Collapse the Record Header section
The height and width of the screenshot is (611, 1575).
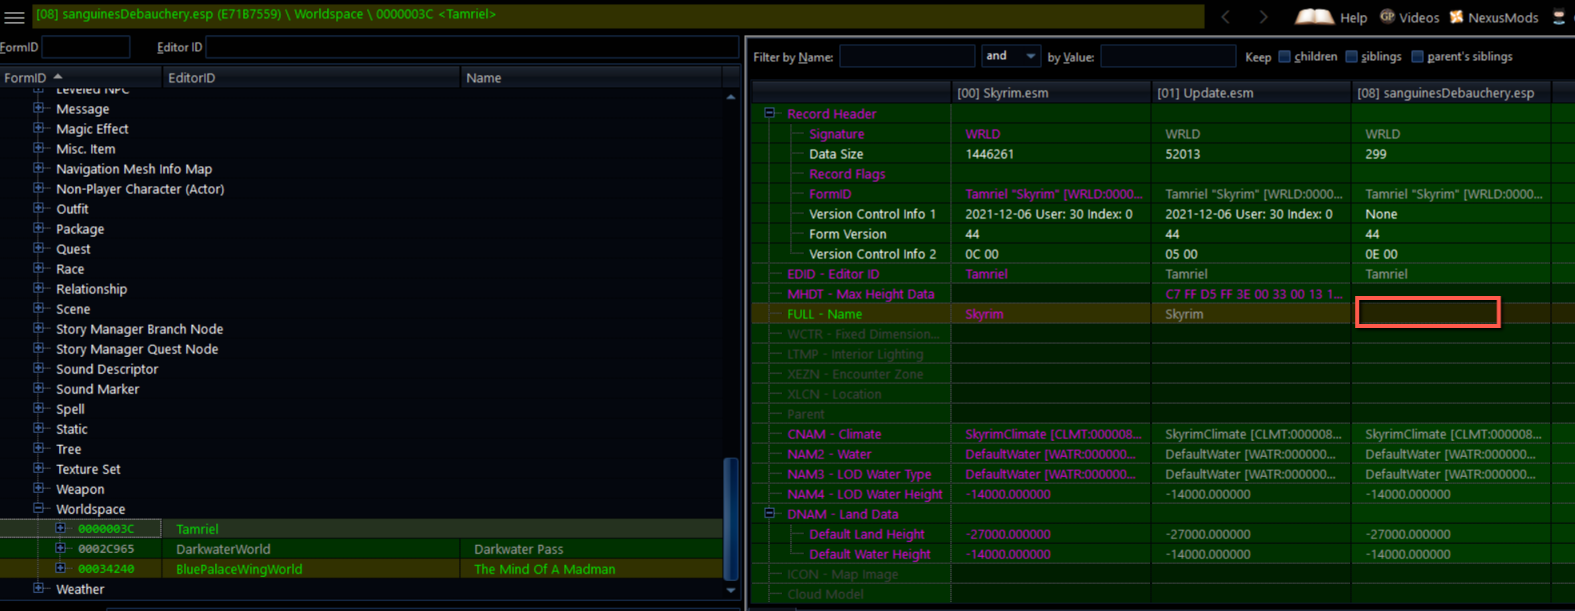tap(770, 114)
